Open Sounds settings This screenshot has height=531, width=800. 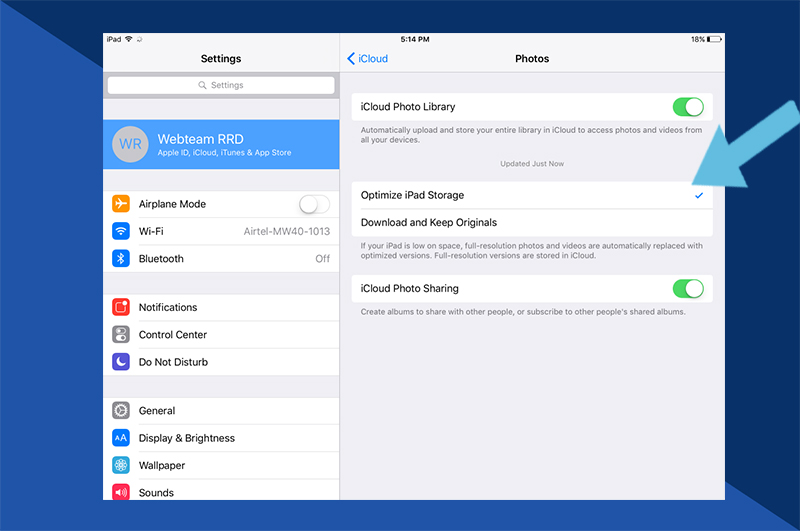(221, 490)
